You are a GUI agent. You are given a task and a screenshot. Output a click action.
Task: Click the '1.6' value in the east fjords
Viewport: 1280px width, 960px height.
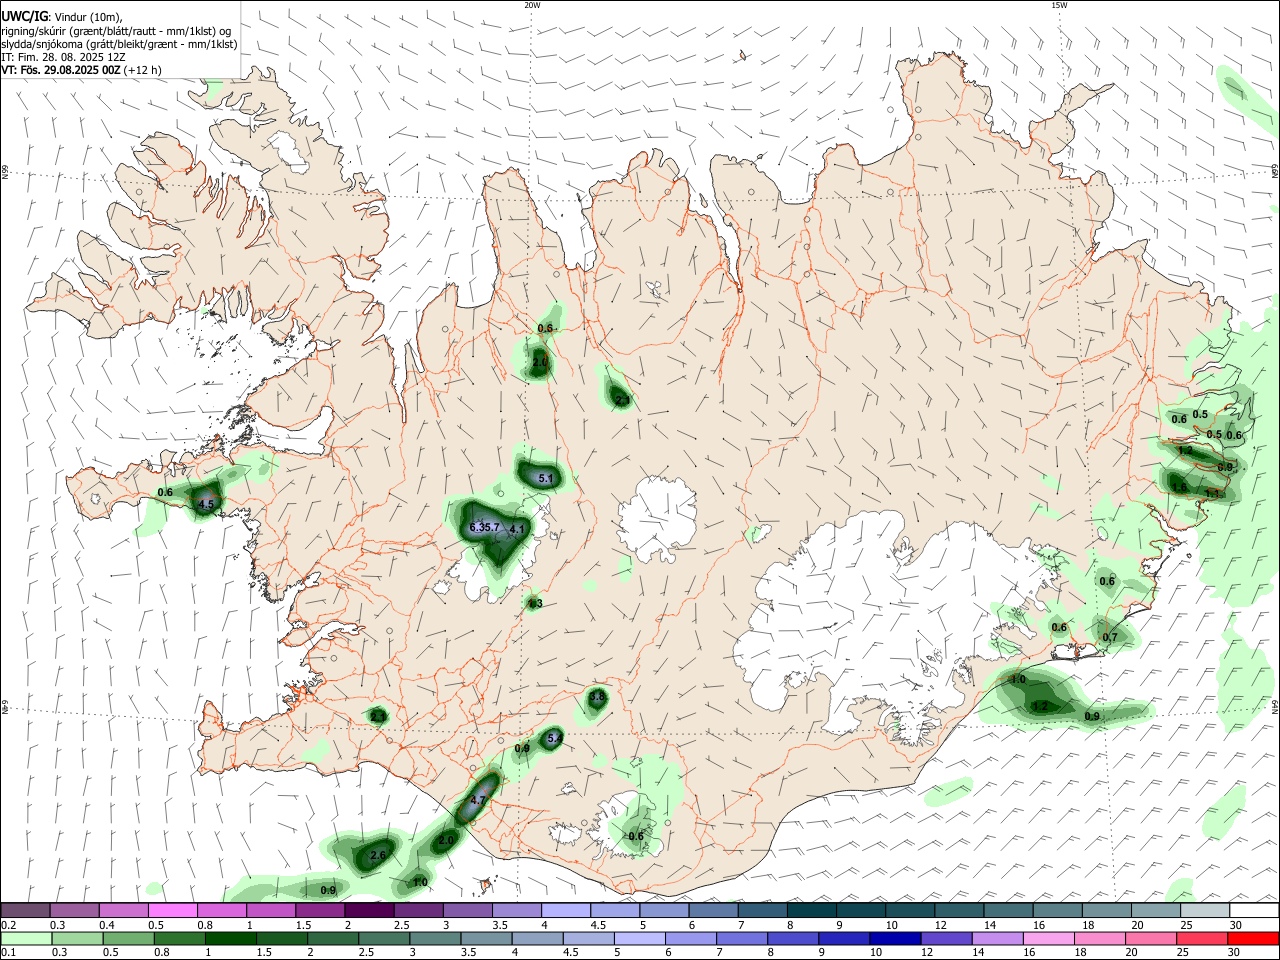coord(1180,488)
